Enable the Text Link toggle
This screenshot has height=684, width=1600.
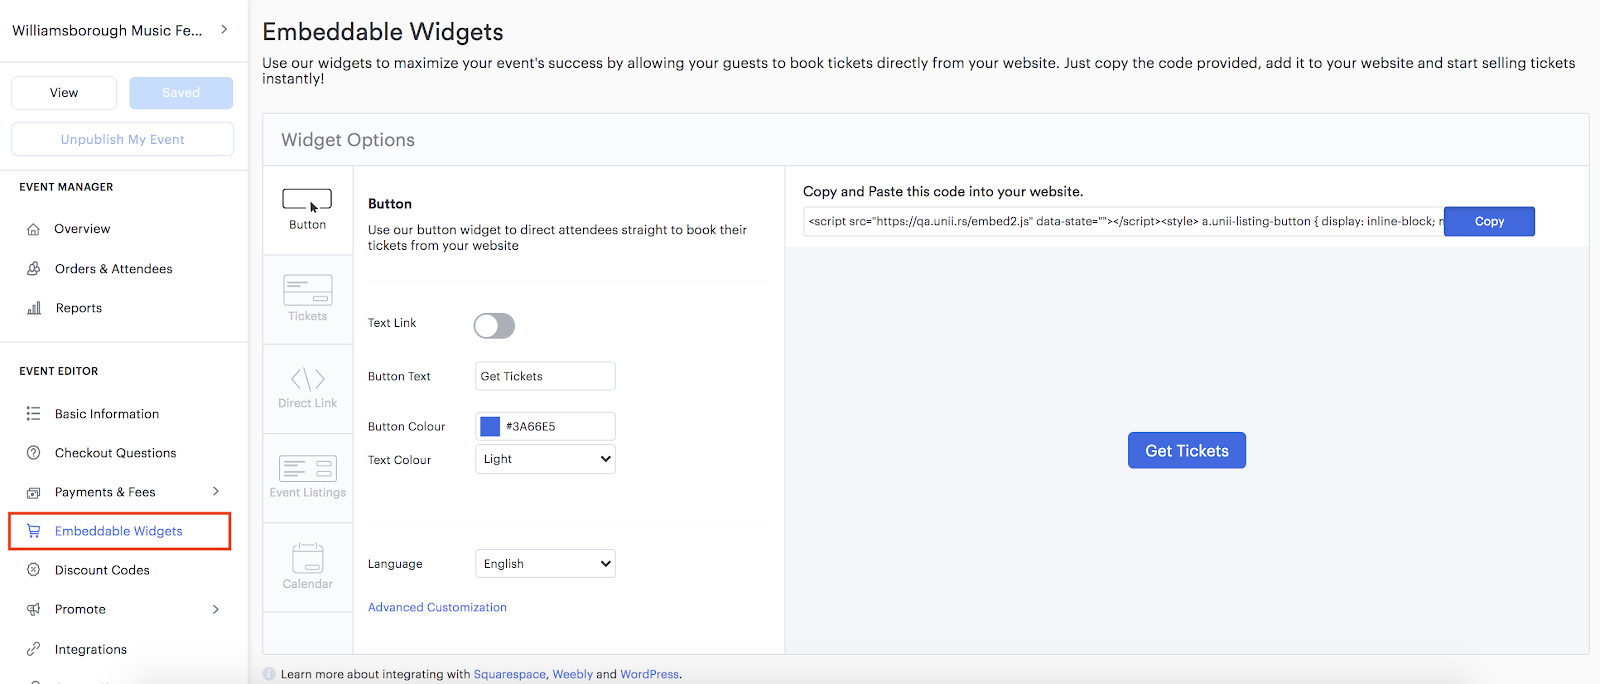[x=494, y=325]
